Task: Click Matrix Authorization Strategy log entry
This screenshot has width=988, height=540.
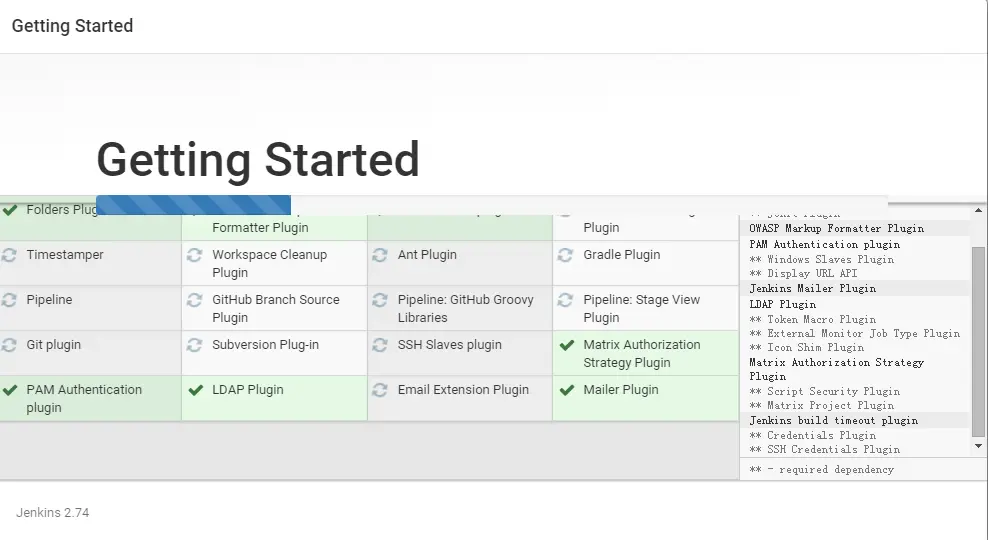Action: point(836,370)
